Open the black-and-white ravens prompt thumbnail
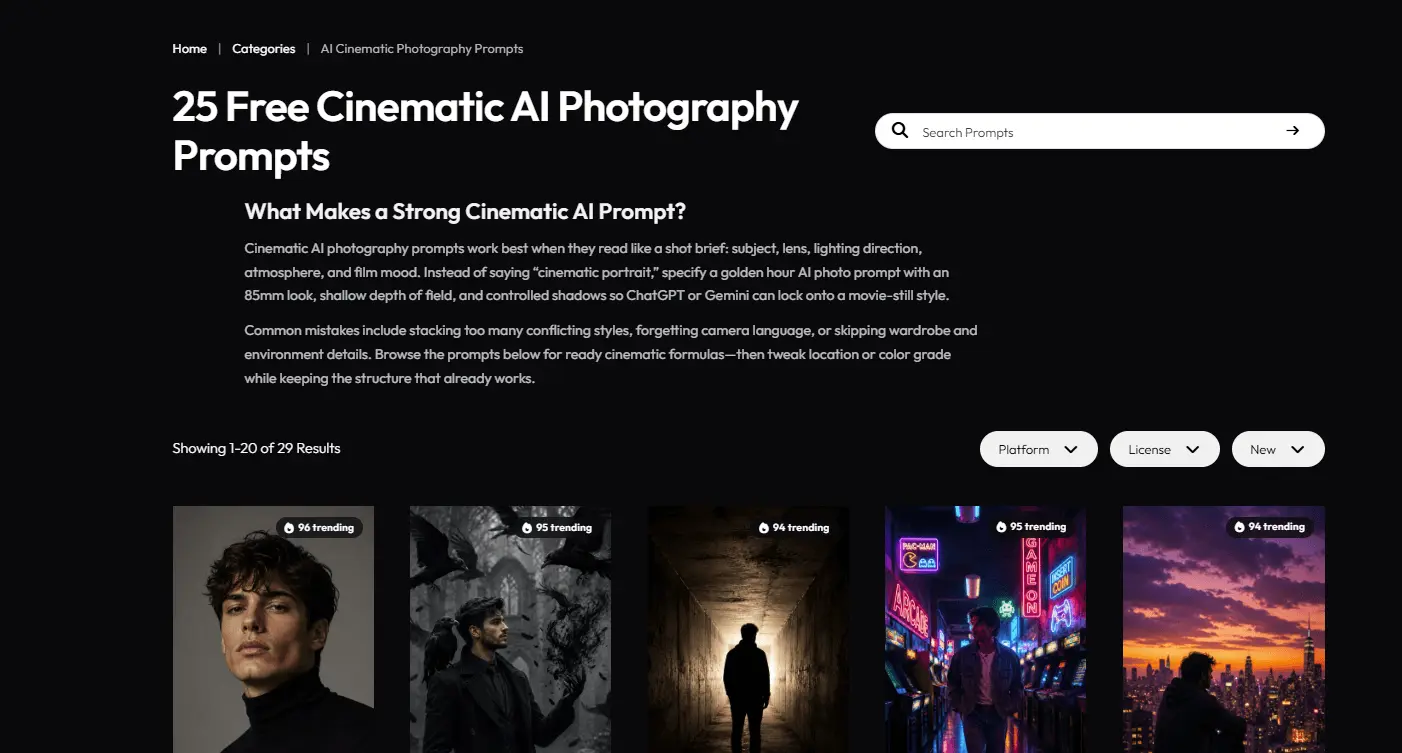Screen dimensions: 1402x753 click(x=511, y=629)
